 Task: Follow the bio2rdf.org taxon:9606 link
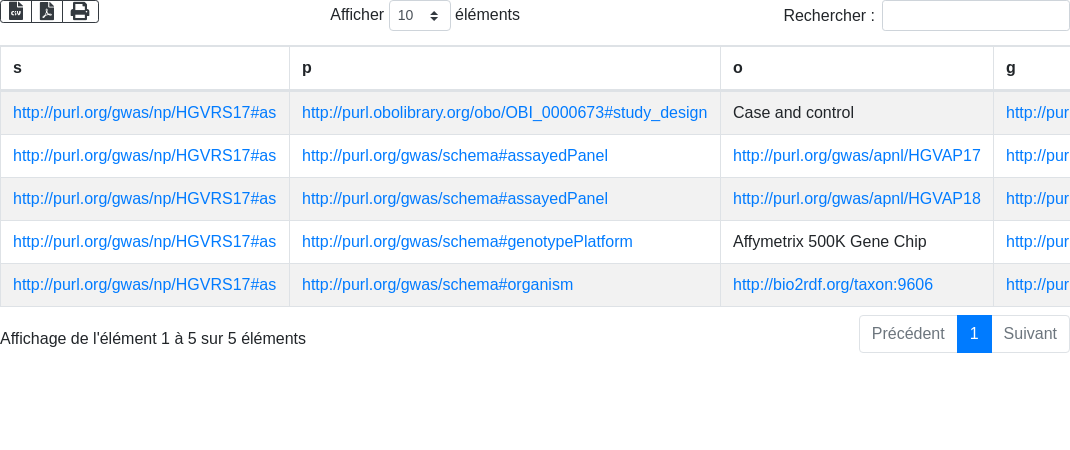[832, 285]
